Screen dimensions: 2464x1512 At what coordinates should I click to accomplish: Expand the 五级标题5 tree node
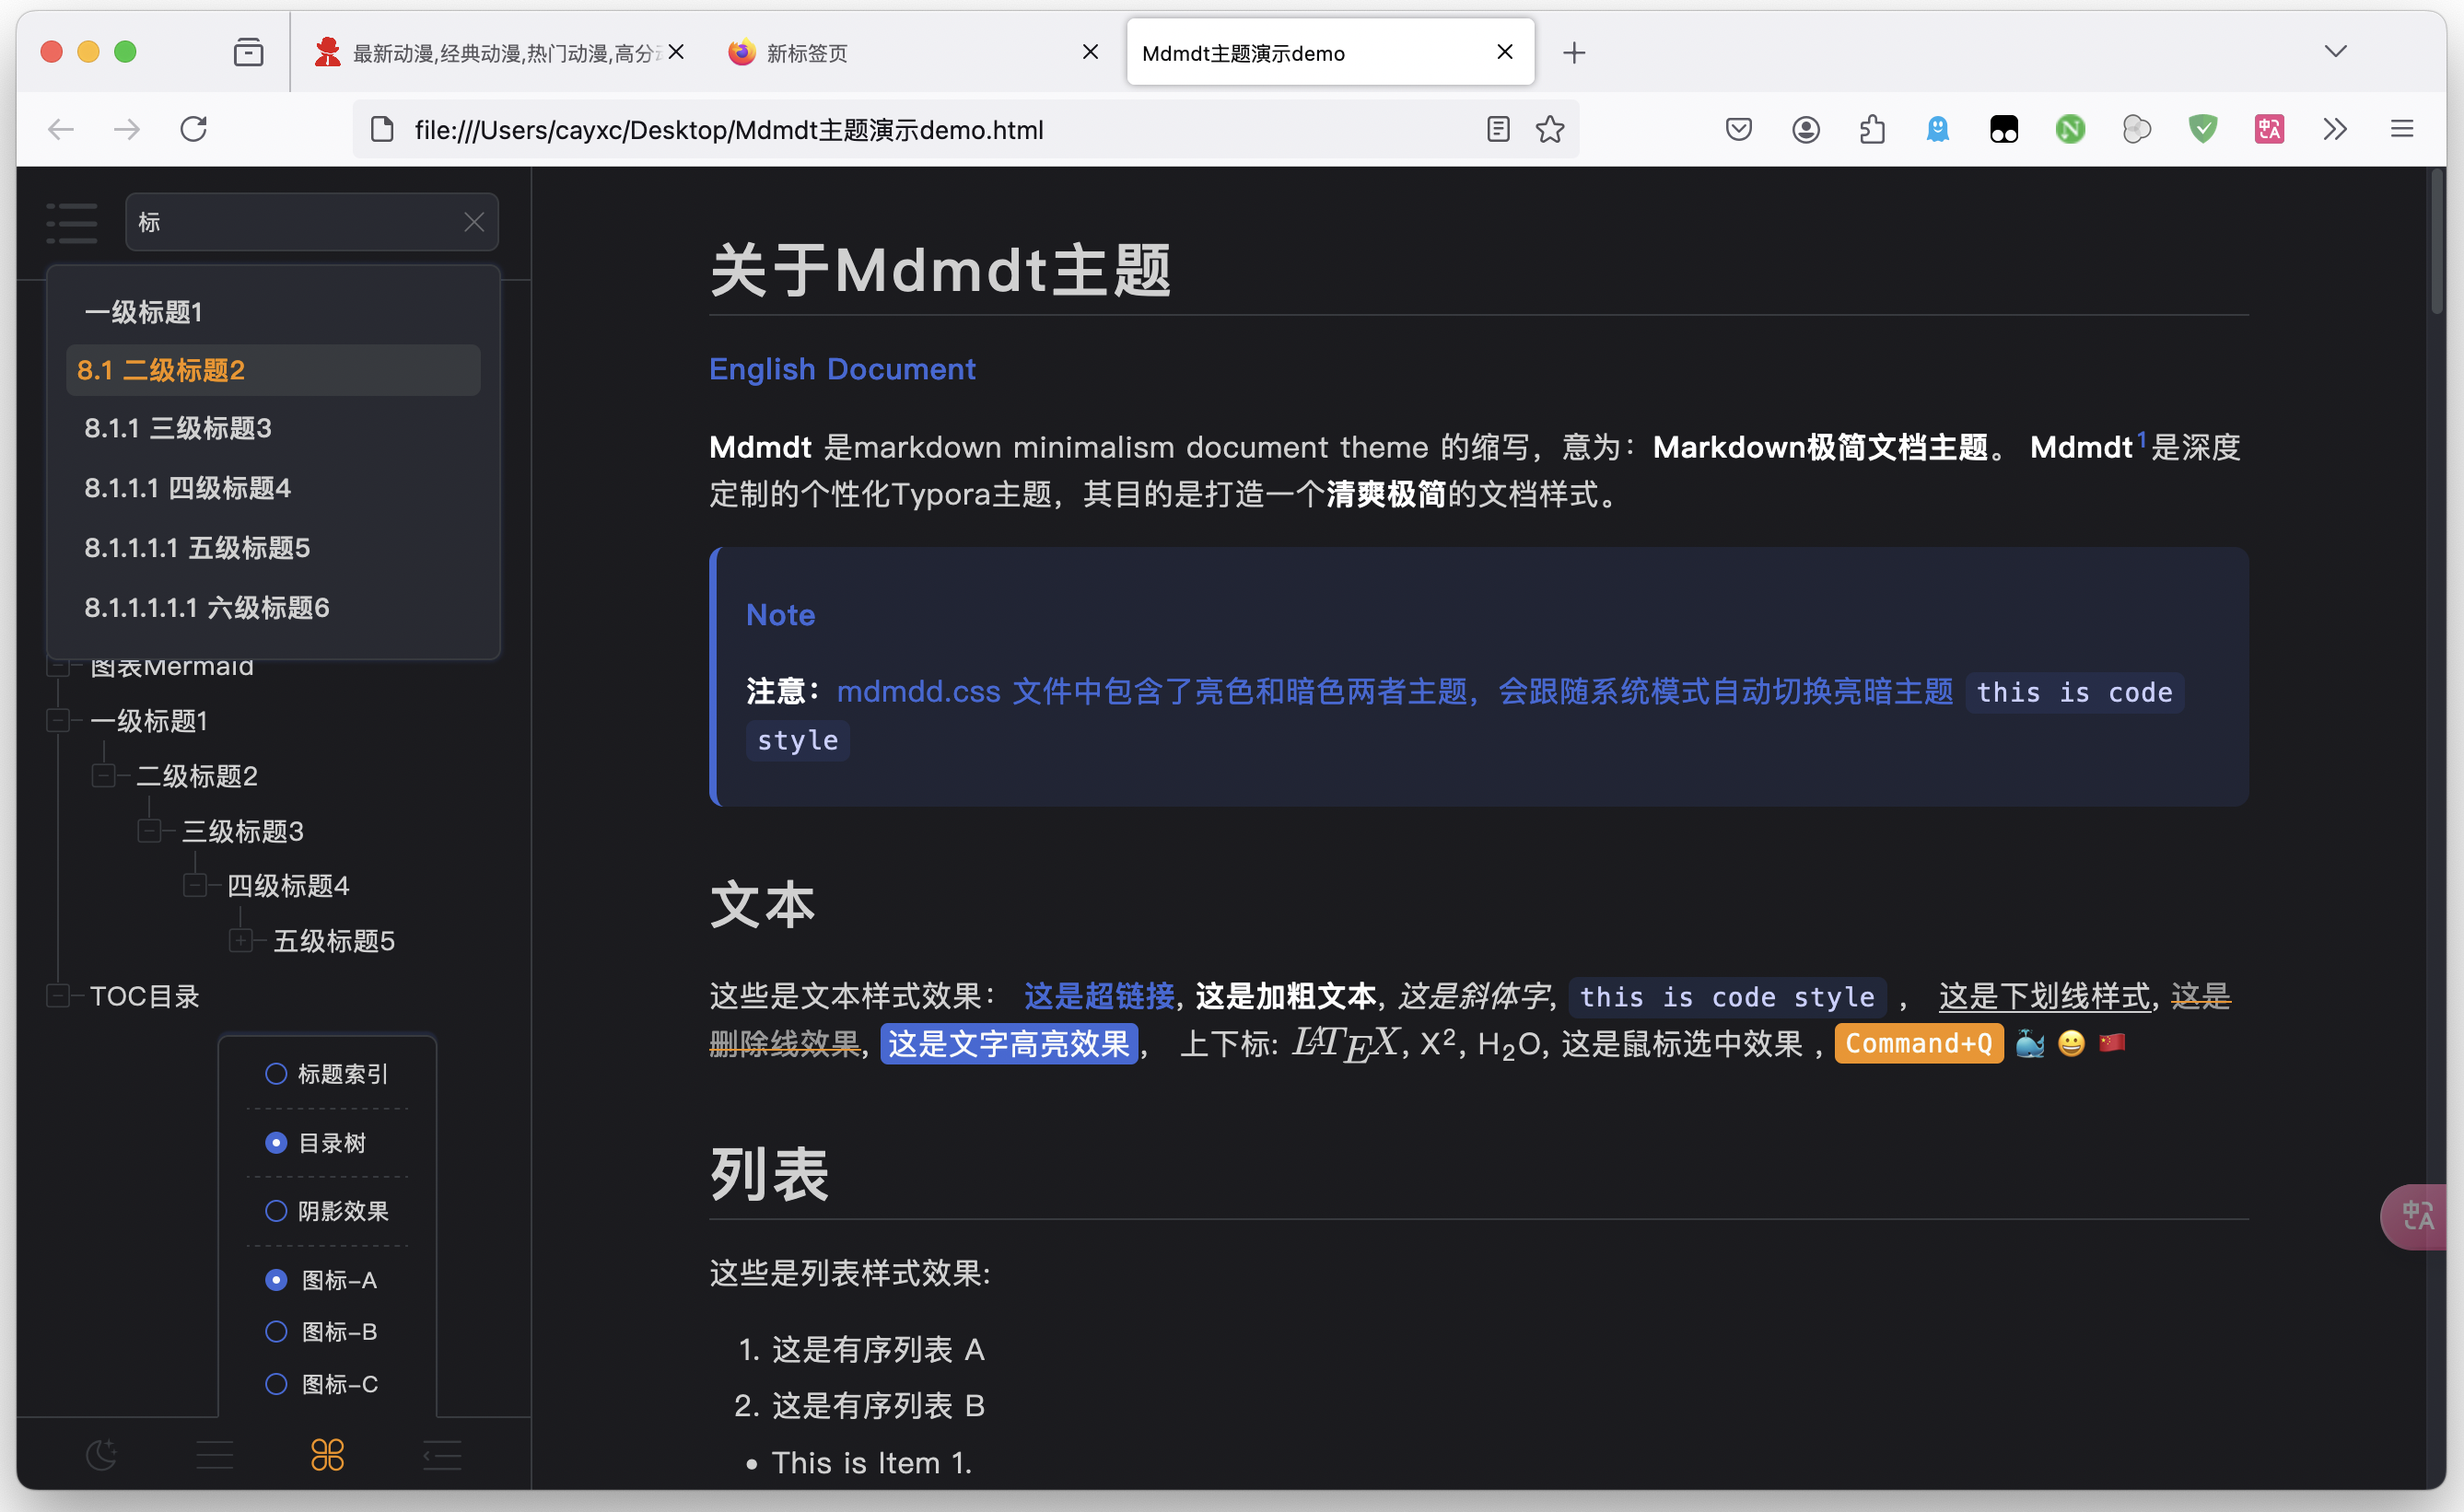pyautogui.click(x=241, y=941)
